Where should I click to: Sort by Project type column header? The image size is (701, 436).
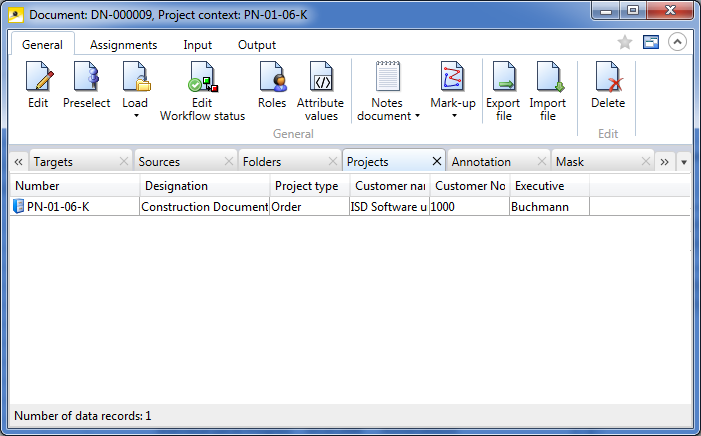pyautogui.click(x=310, y=186)
